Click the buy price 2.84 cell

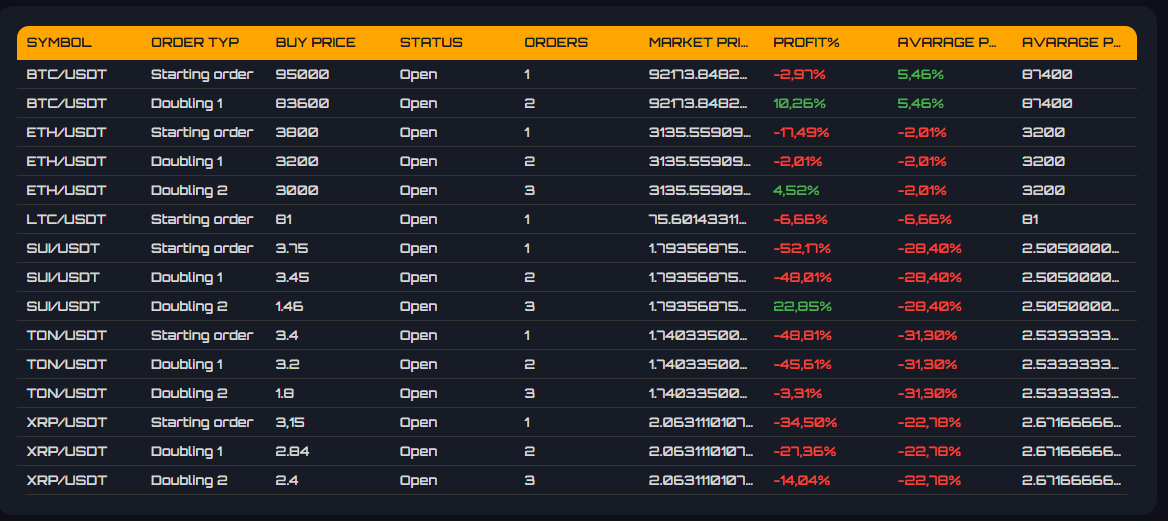[292, 452]
